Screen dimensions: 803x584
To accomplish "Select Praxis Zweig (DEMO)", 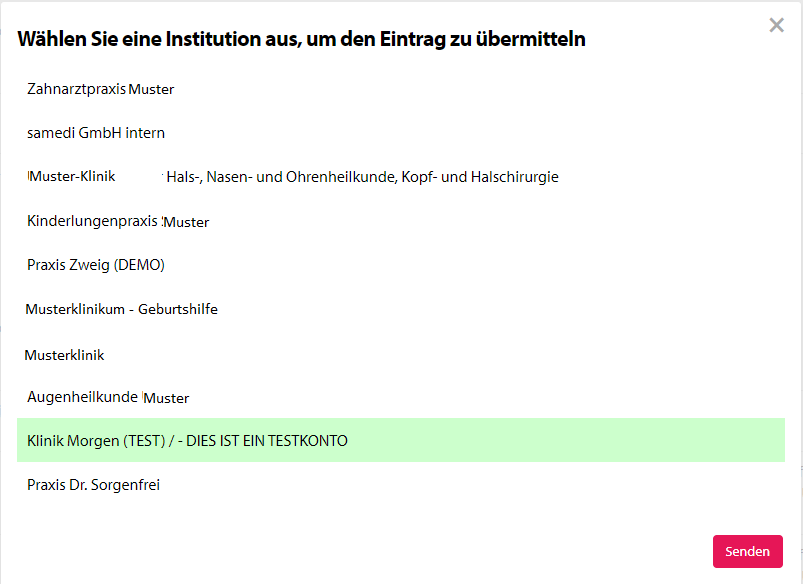I will (x=95, y=265).
